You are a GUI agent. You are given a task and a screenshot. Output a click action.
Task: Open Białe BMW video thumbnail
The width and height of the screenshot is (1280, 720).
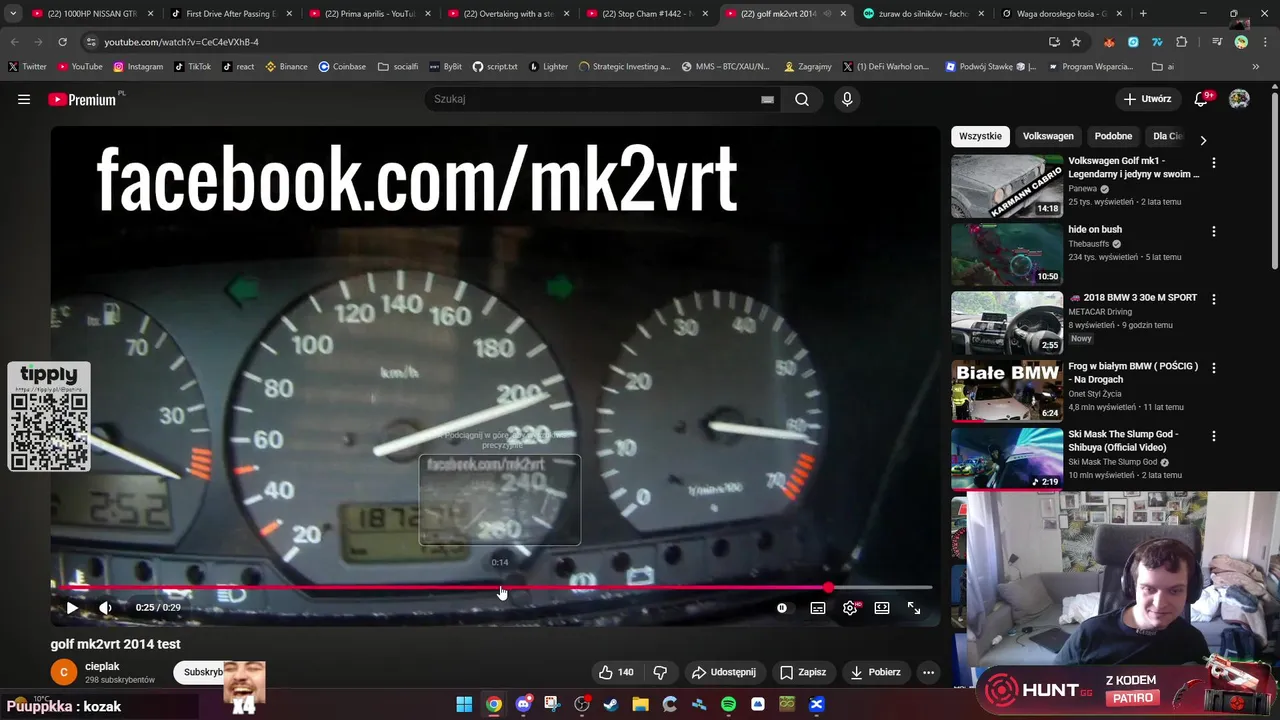1007,391
